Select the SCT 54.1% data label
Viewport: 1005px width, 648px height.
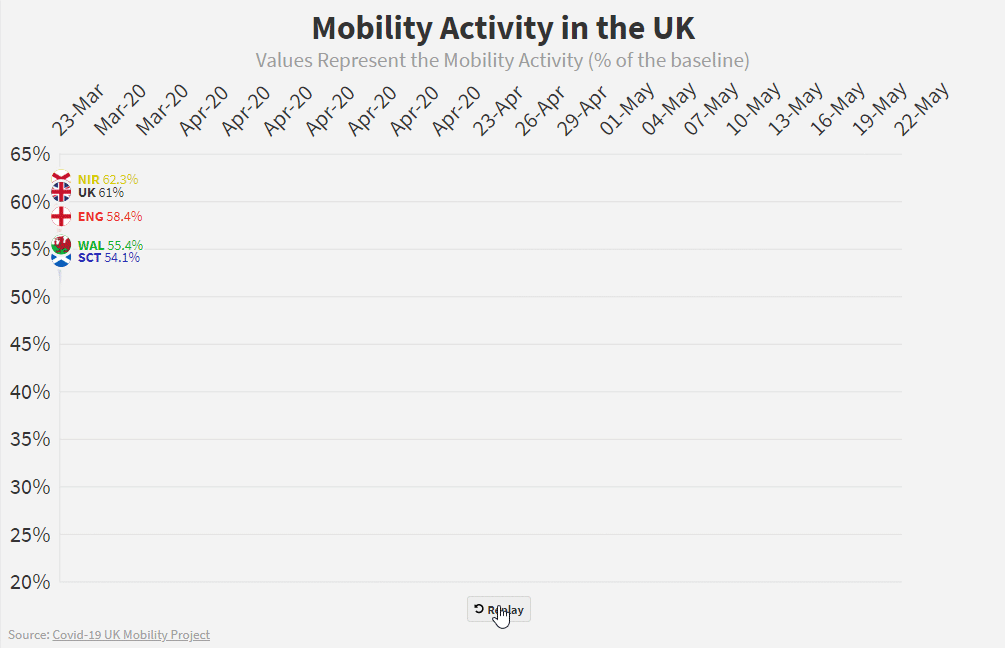[108, 258]
